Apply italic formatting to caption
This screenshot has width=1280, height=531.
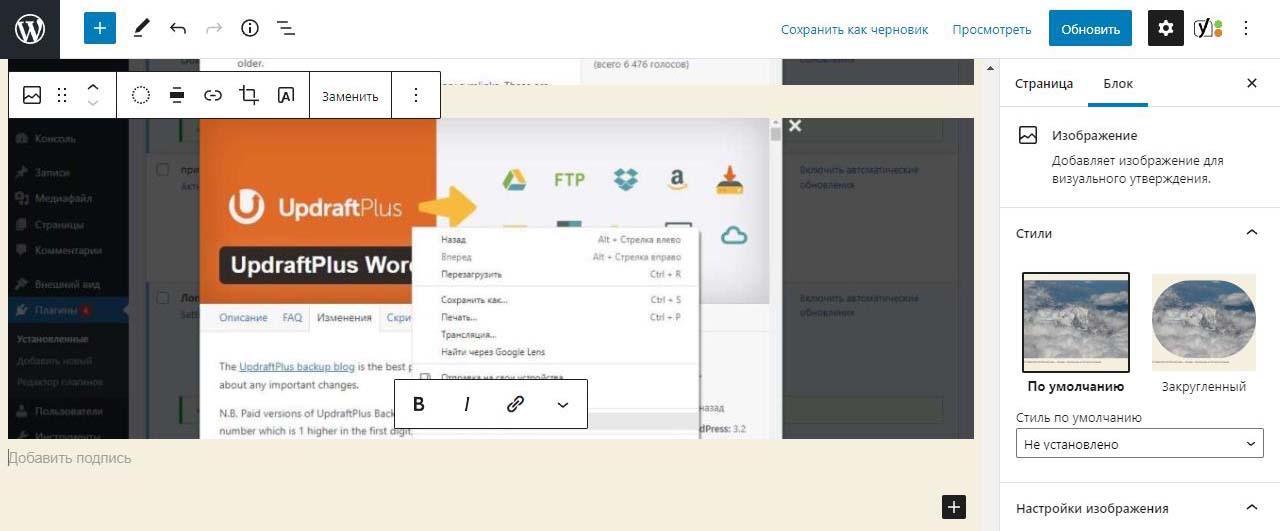tap(466, 404)
